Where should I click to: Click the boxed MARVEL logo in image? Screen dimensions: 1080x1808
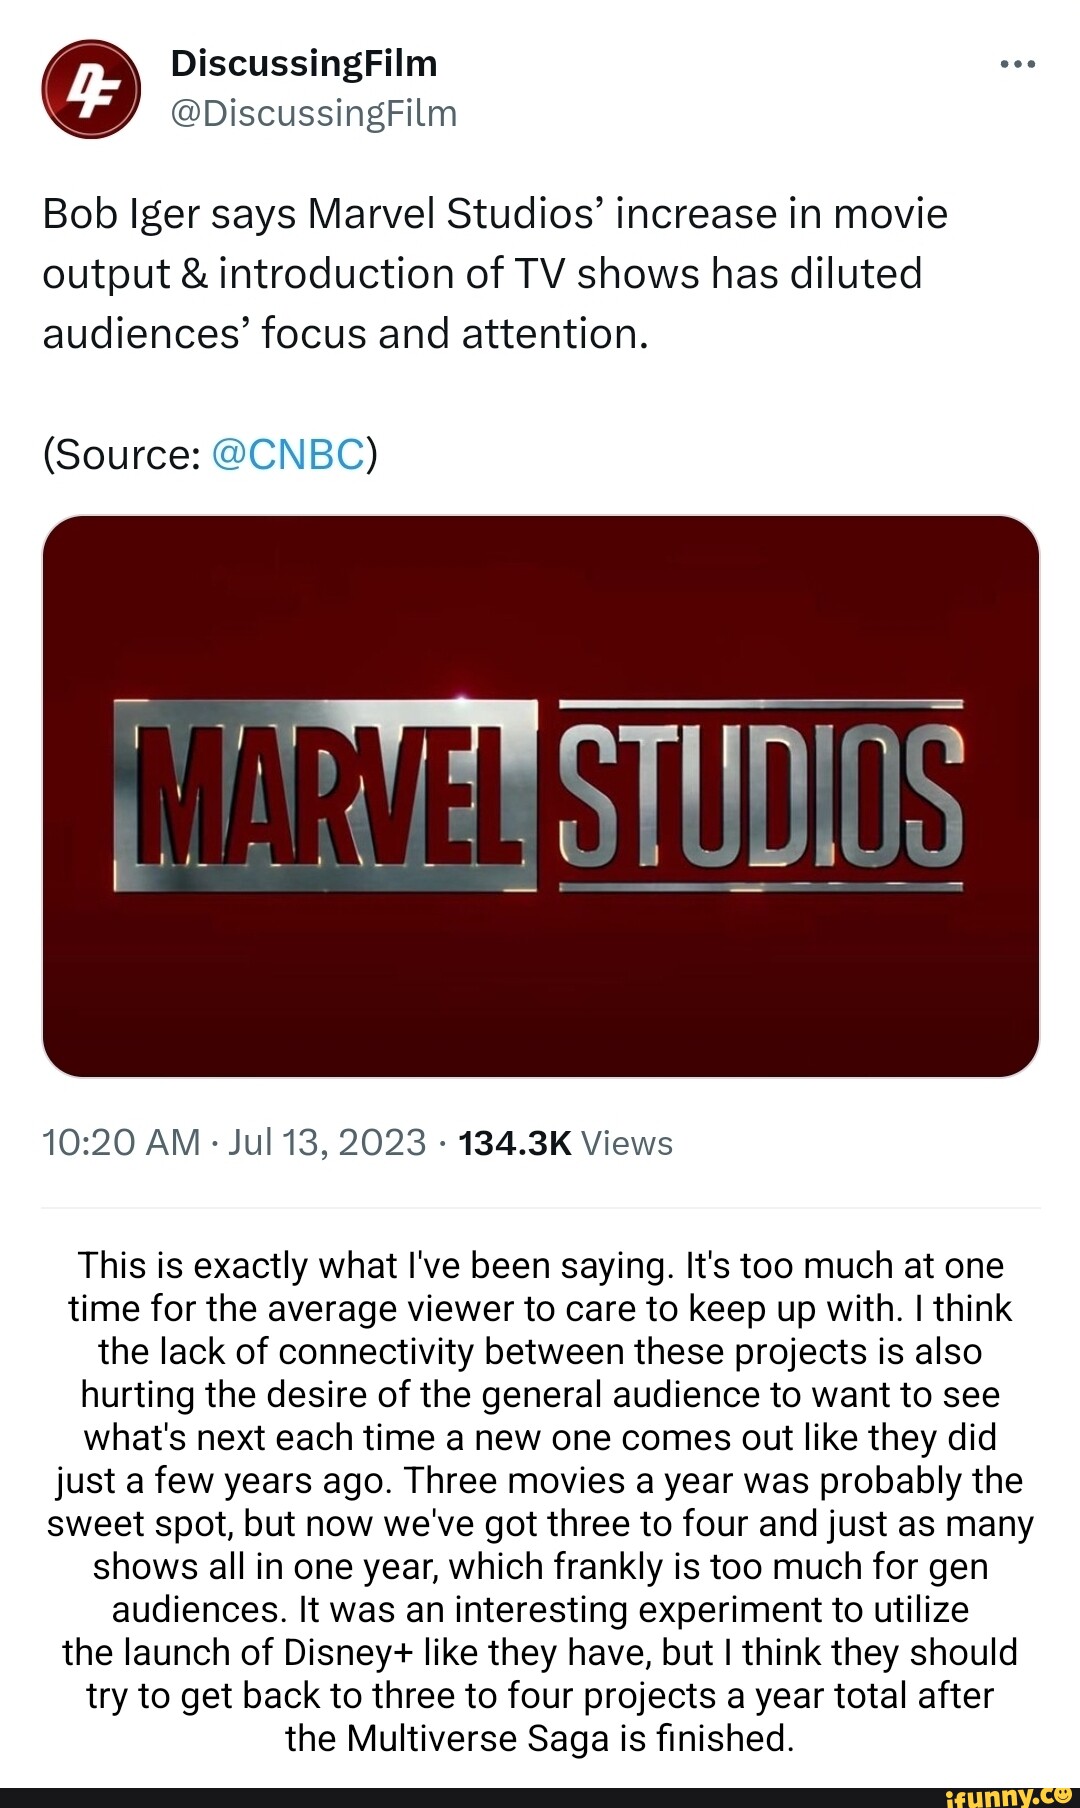[x=326, y=796]
